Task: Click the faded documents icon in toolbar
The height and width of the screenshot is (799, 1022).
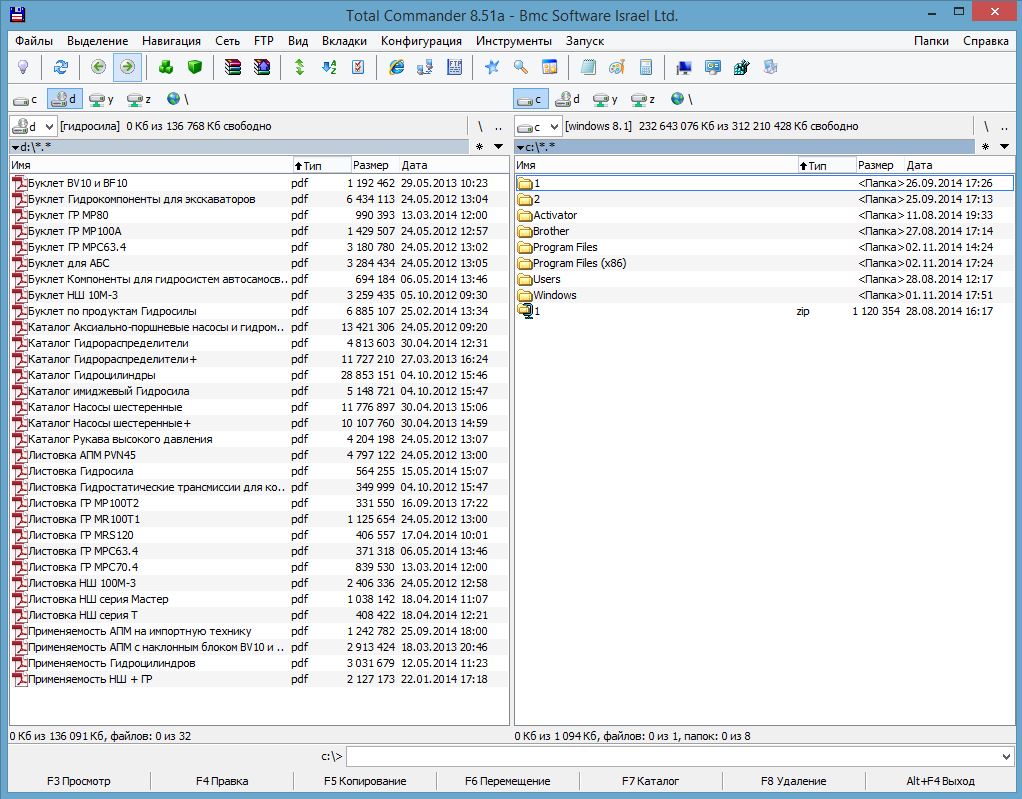Action: (770, 67)
